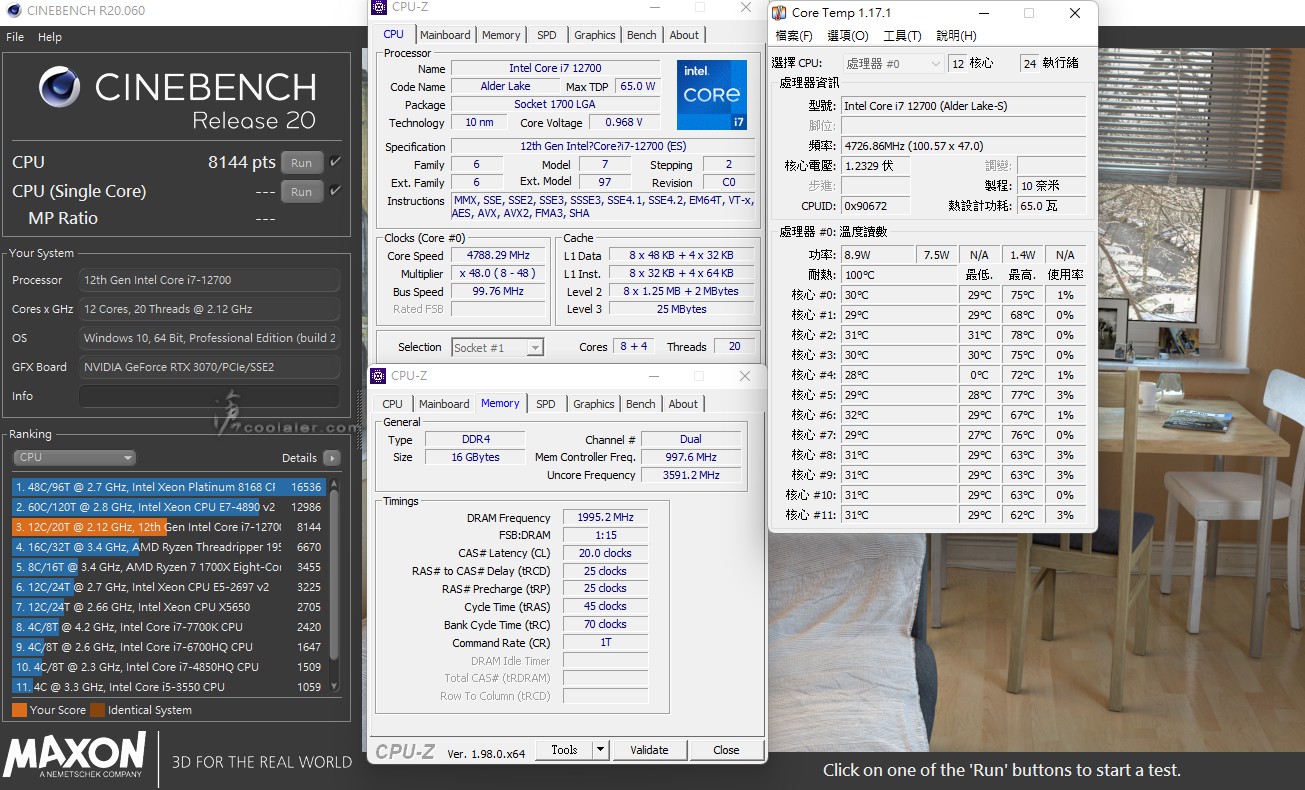
Task: Minimize the upper CPU-Z window
Action: pyautogui.click(x=655, y=8)
